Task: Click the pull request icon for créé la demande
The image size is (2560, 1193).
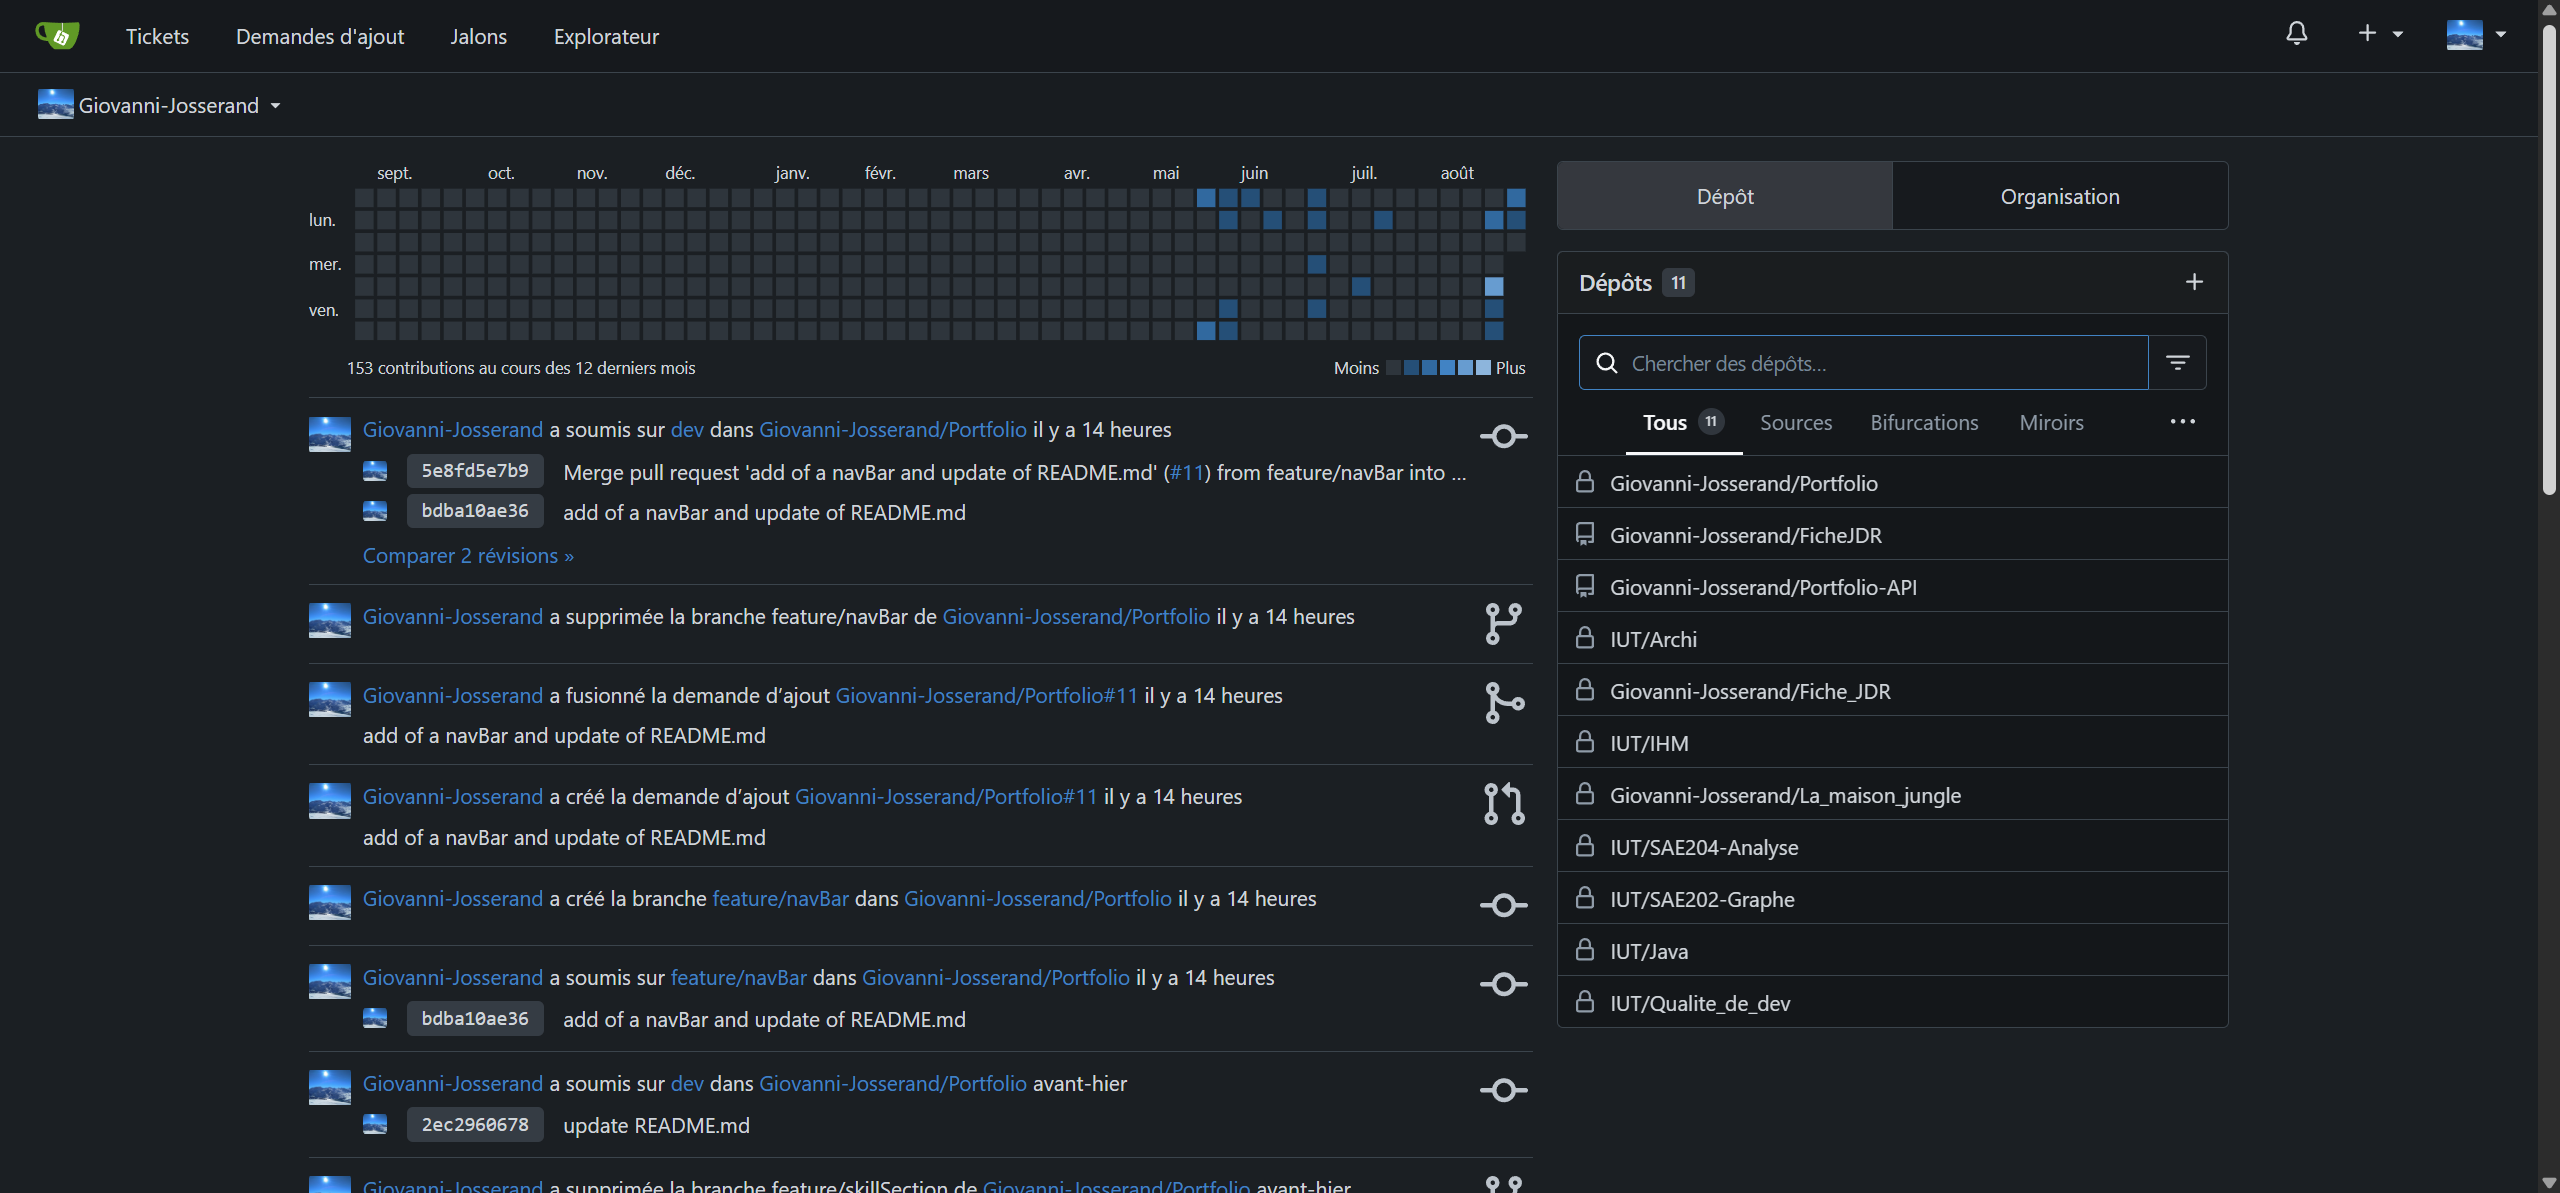Action: (x=1504, y=804)
